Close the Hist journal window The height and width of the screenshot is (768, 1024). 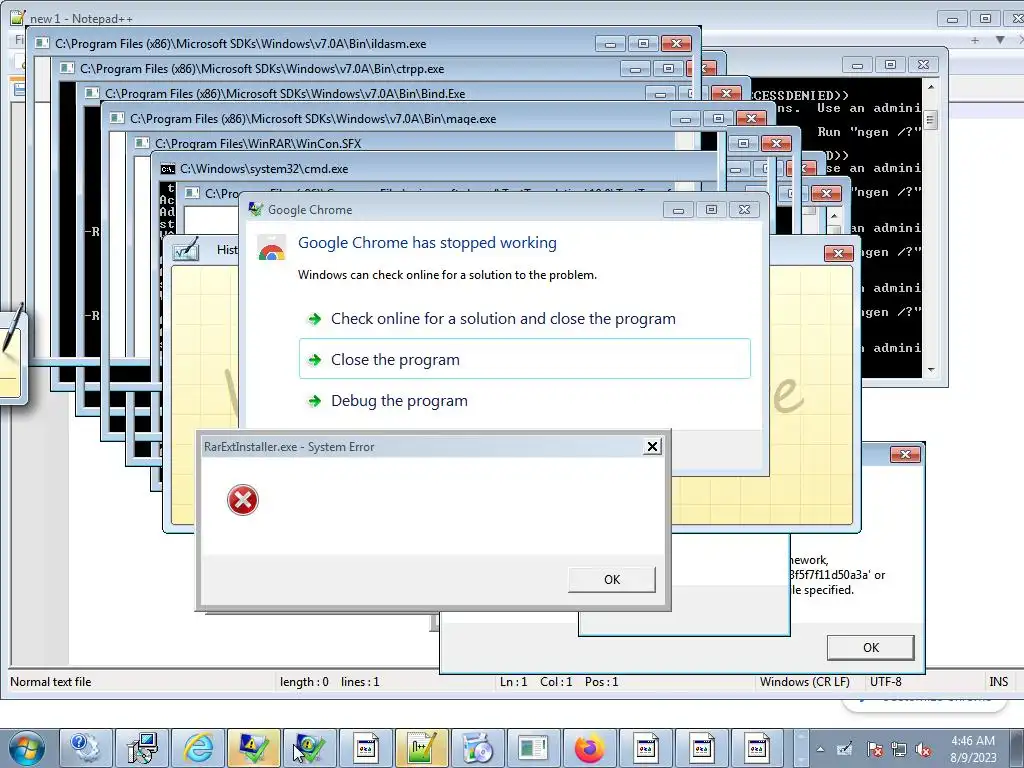[x=839, y=253]
